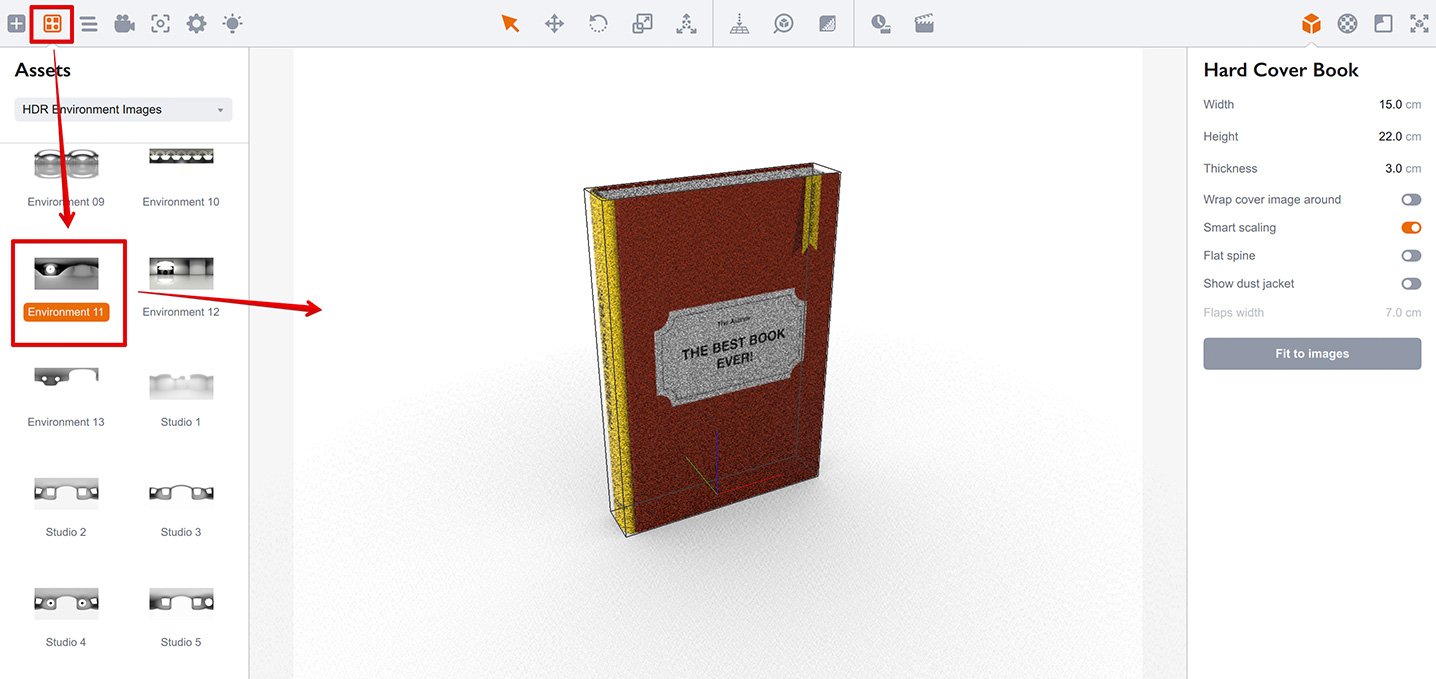Image resolution: width=1436 pixels, height=679 pixels.
Task: Open the HDR Environment Images dropdown
Action: click(122, 110)
